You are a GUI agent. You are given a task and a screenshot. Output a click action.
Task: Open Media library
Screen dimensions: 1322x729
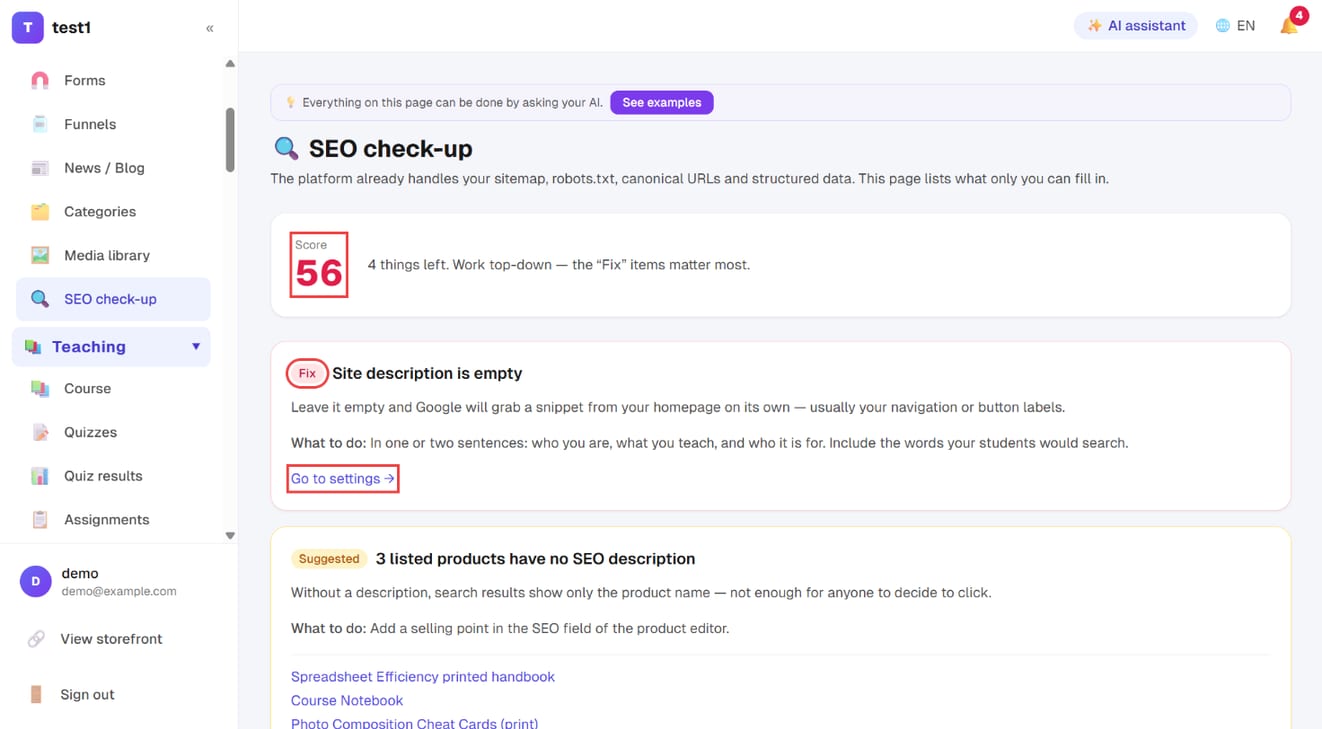point(113,255)
